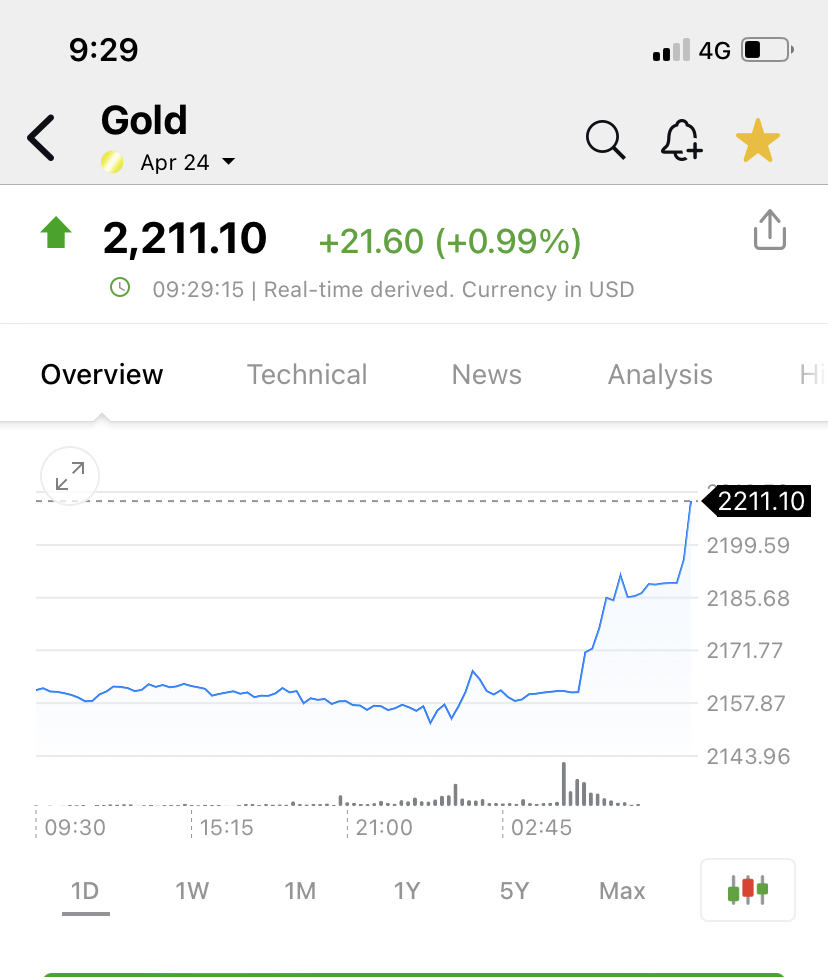Click the green up-arrow price indicator
The height and width of the screenshot is (977, 828).
click(56, 232)
